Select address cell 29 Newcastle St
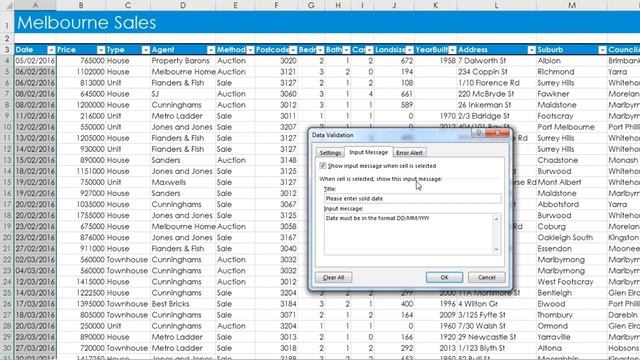 pos(496,337)
